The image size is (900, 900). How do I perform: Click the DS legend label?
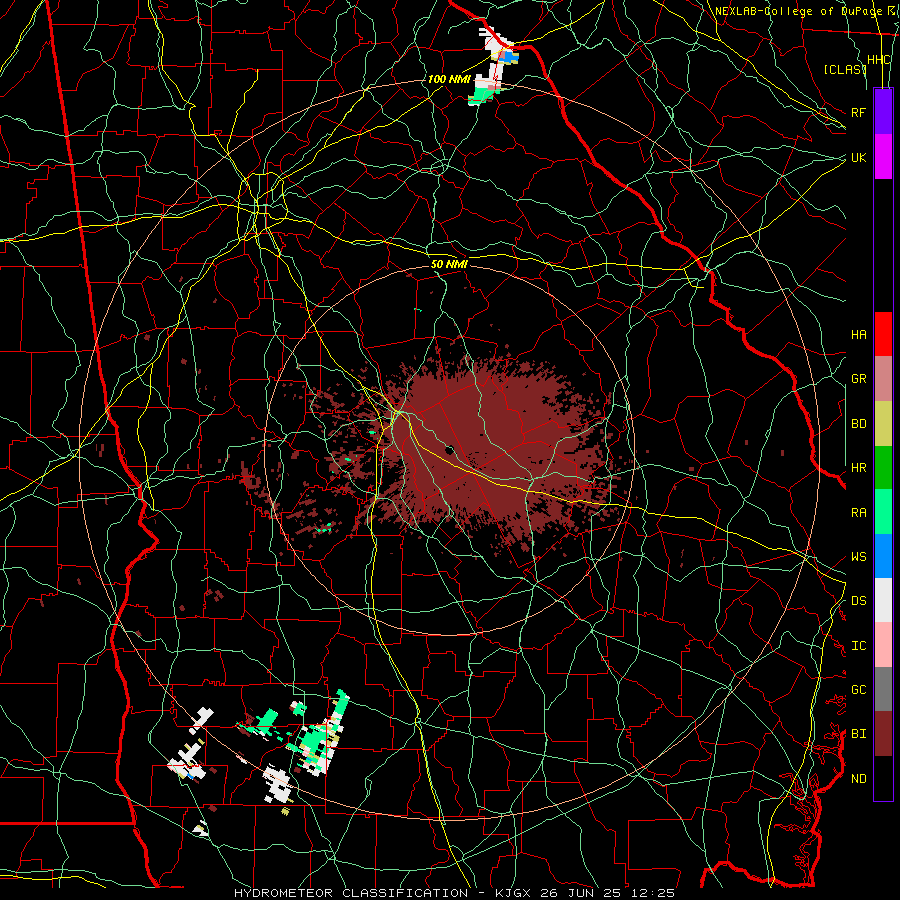858,601
